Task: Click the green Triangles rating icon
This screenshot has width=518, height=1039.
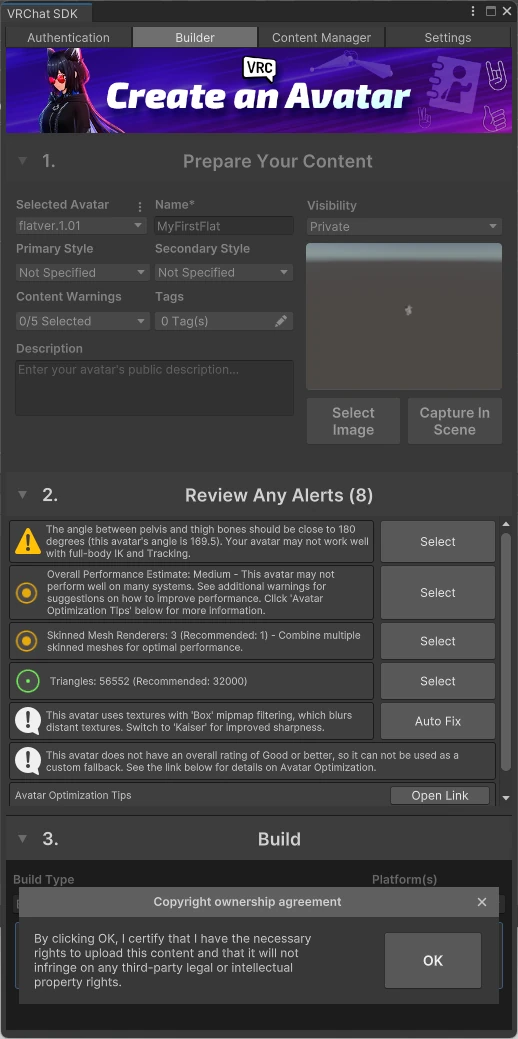Action: (28, 681)
